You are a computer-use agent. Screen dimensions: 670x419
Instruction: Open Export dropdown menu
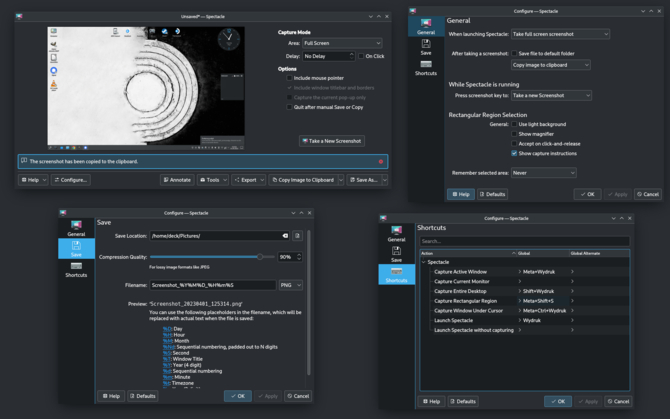[x=249, y=180]
